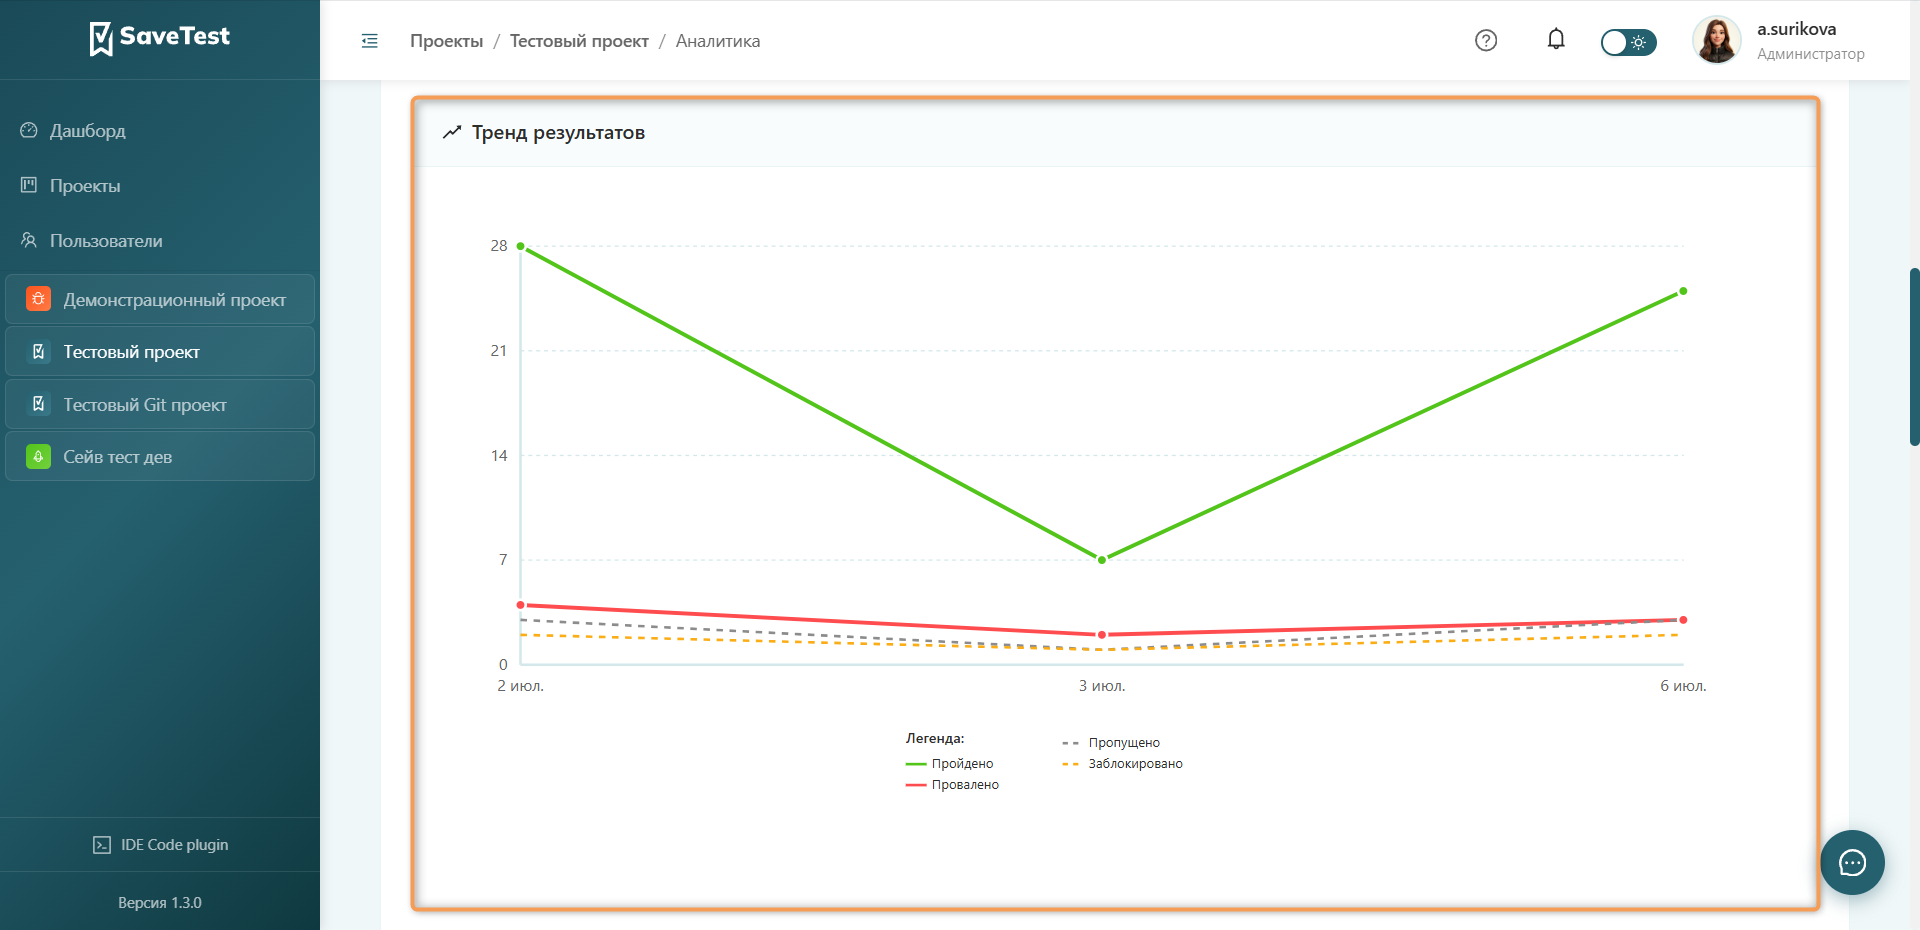Toggle the Провалено series in the legend

coord(952,784)
